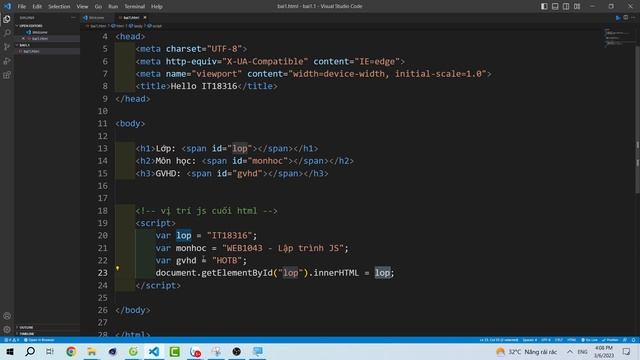This screenshot has width=640, height=360.
Task: Close bai1.html in Open Editors list
Action: coord(23,38)
